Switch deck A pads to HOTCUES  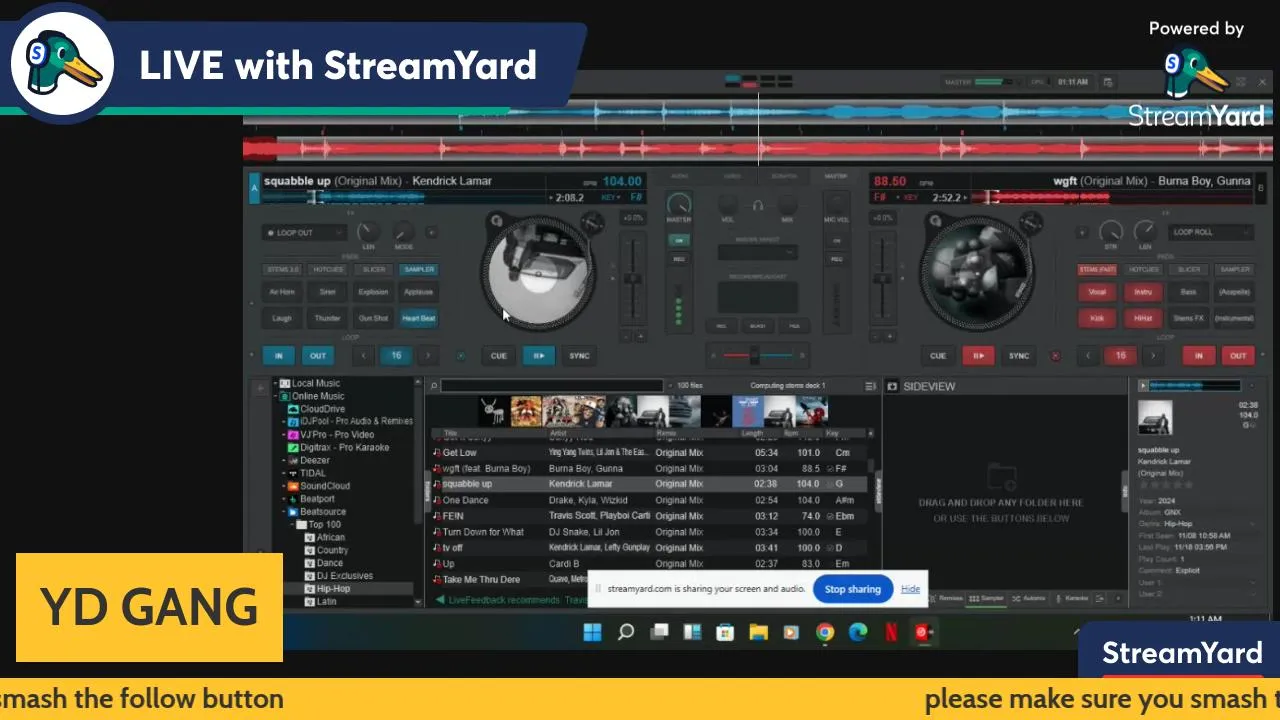328,270
